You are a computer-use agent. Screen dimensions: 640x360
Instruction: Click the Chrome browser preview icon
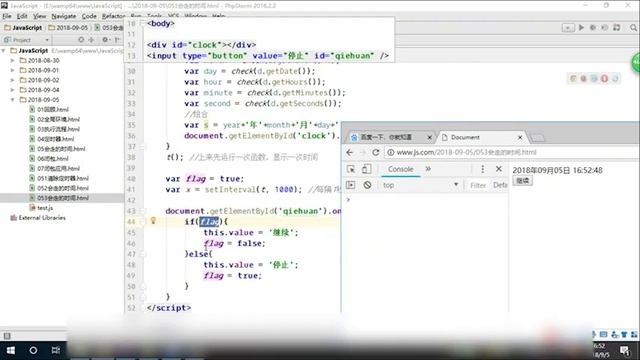[573, 78]
